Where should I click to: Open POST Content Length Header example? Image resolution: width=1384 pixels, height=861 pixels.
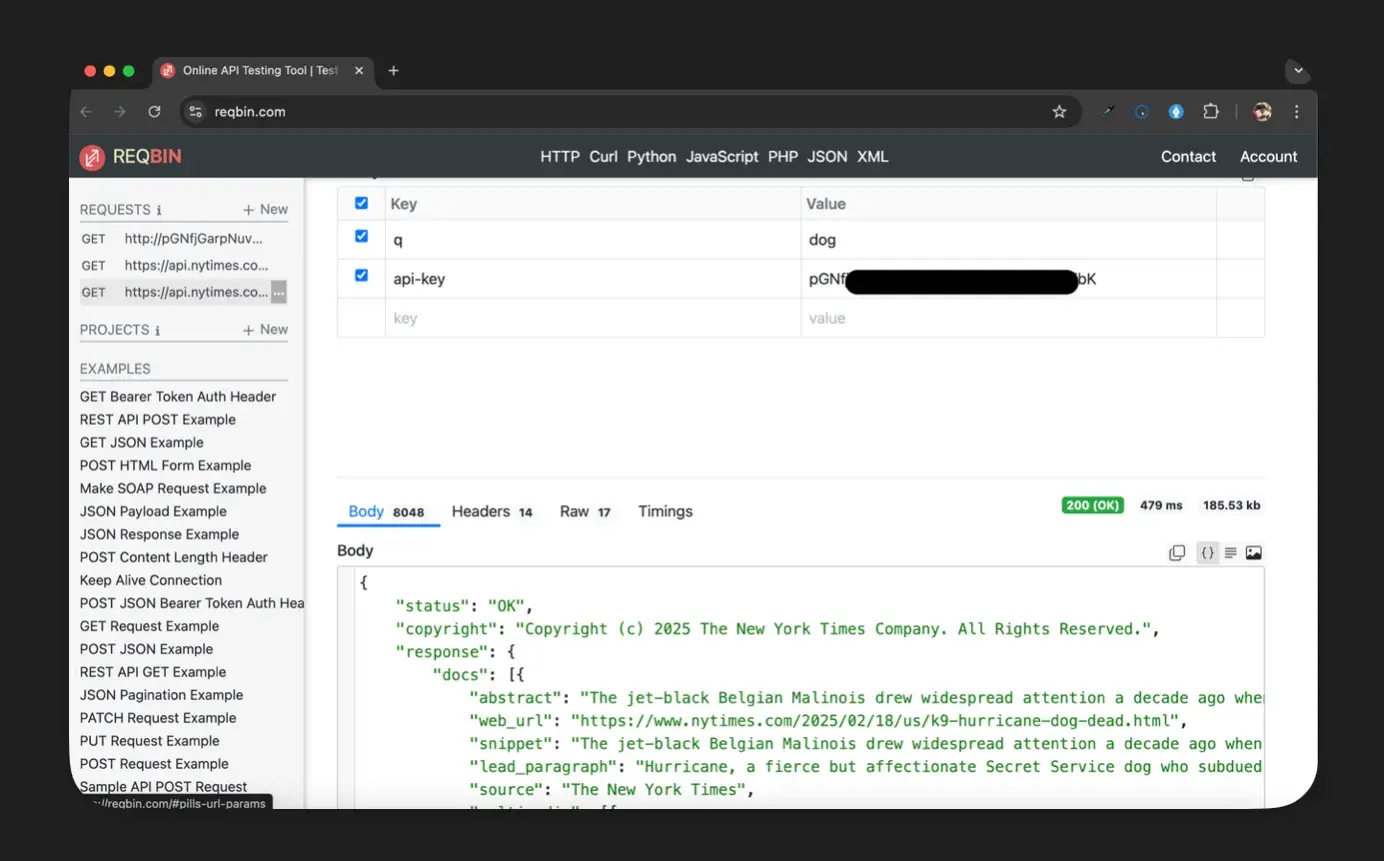tap(174, 558)
